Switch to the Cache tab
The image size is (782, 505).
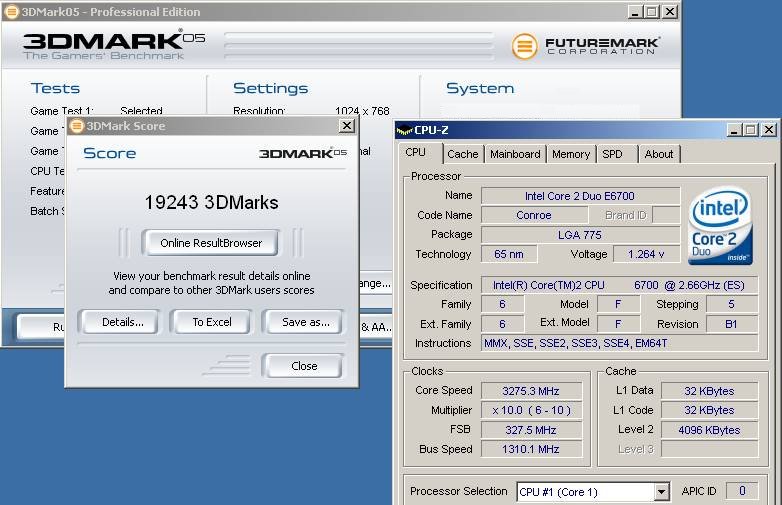click(x=462, y=154)
